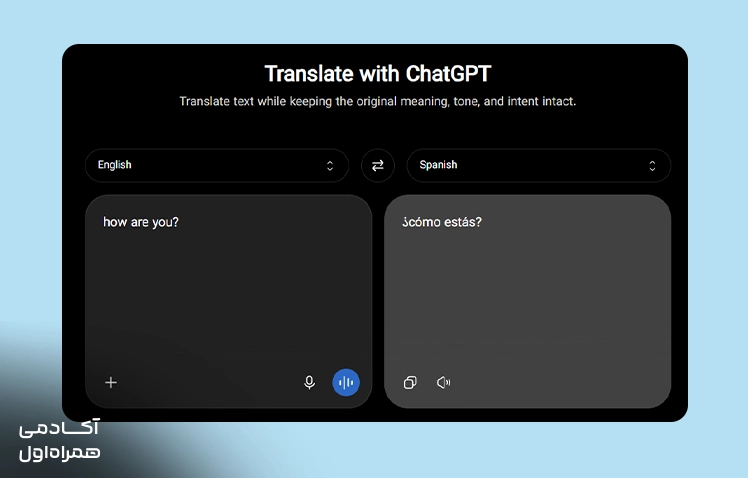Copy the Spanish translation

(x=410, y=383)
